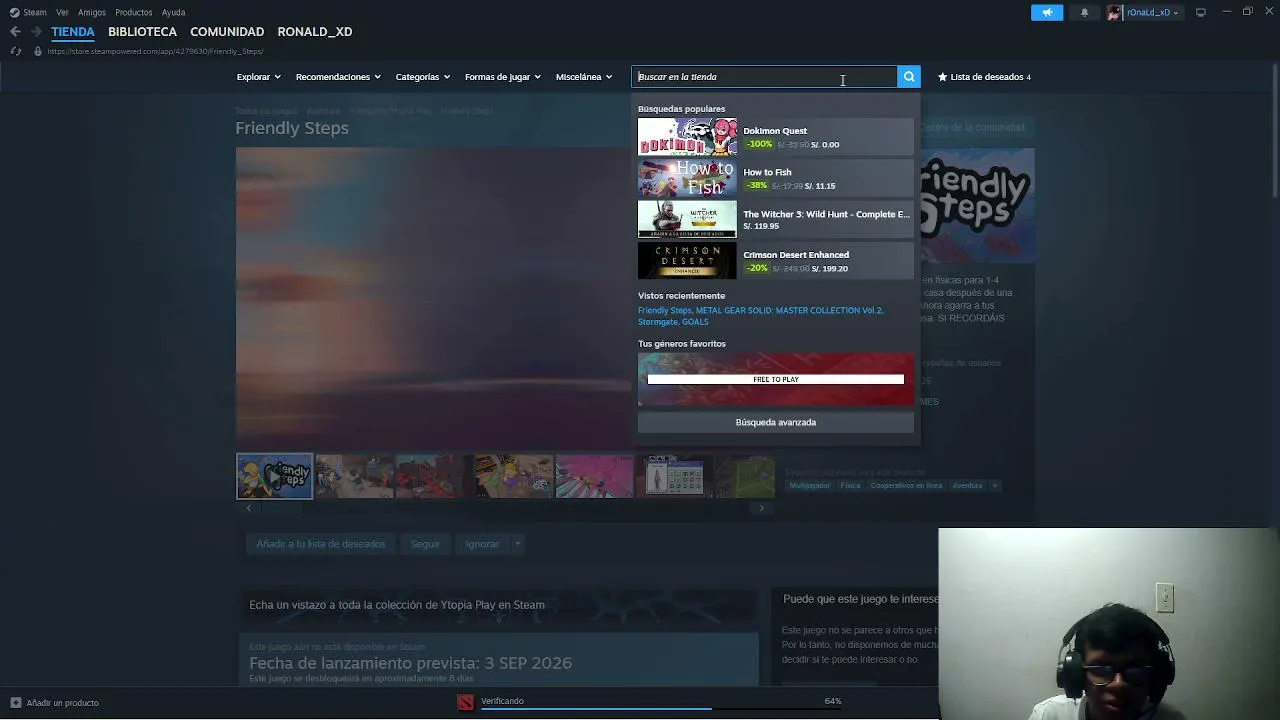Open the FREE TO PLAY genre banner

coord(776,380)
